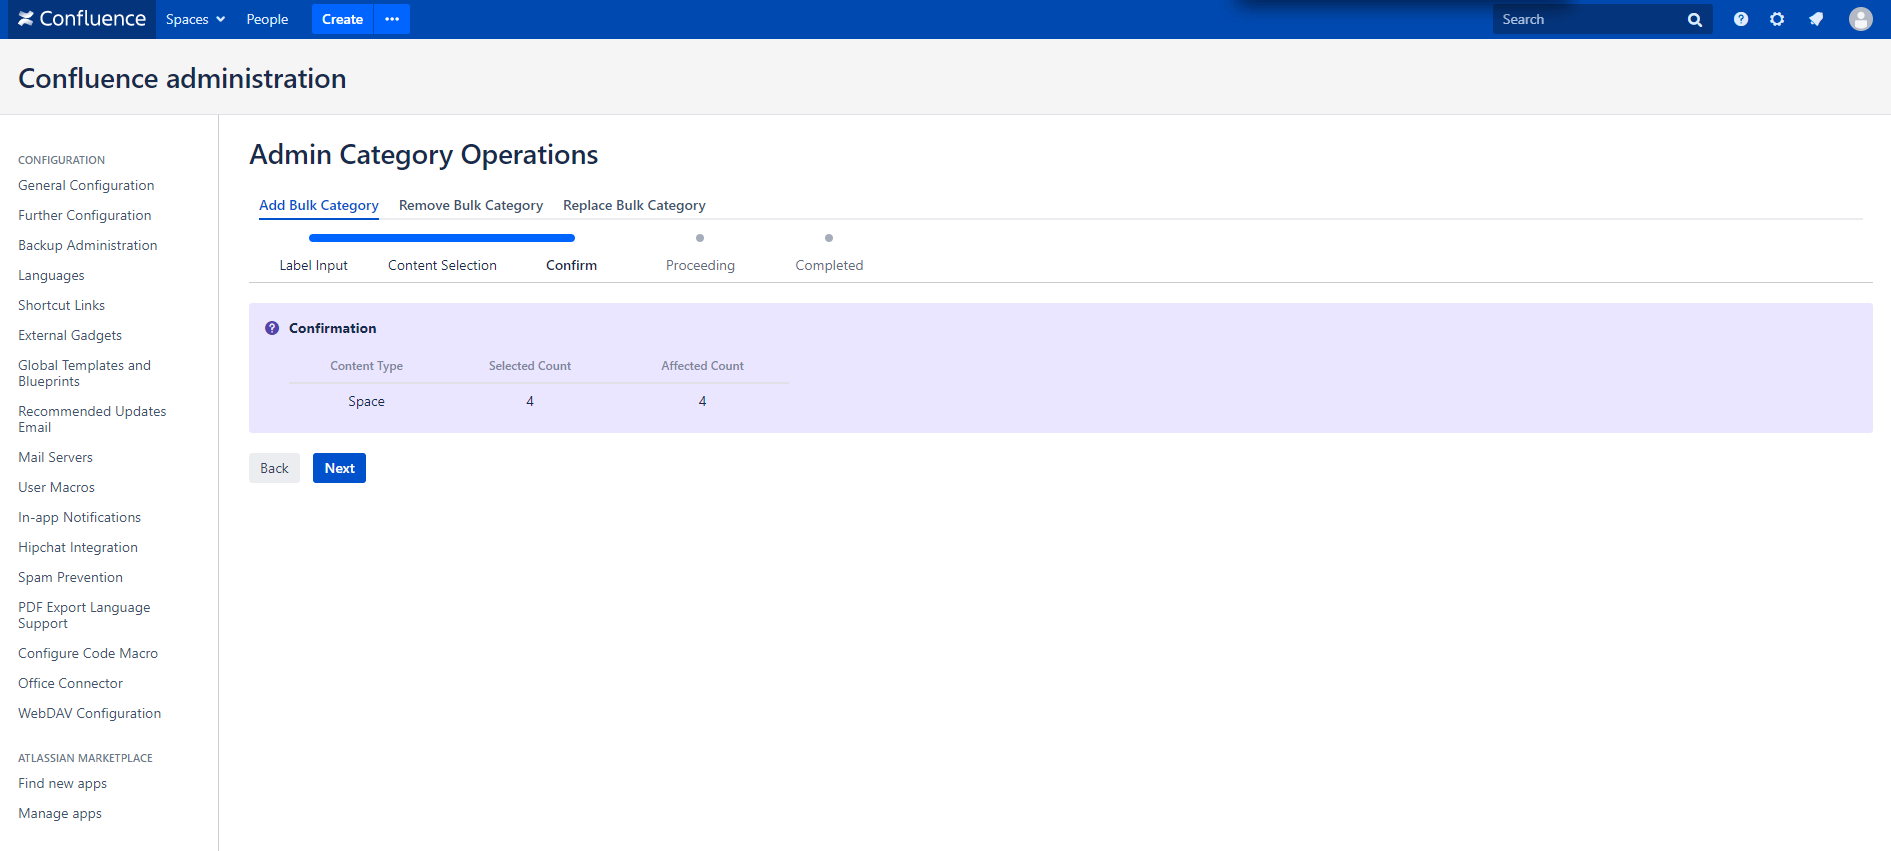Screen dimensions: 1891x851
Task: Open General Configuration
Action: click(x=86, y=185)
